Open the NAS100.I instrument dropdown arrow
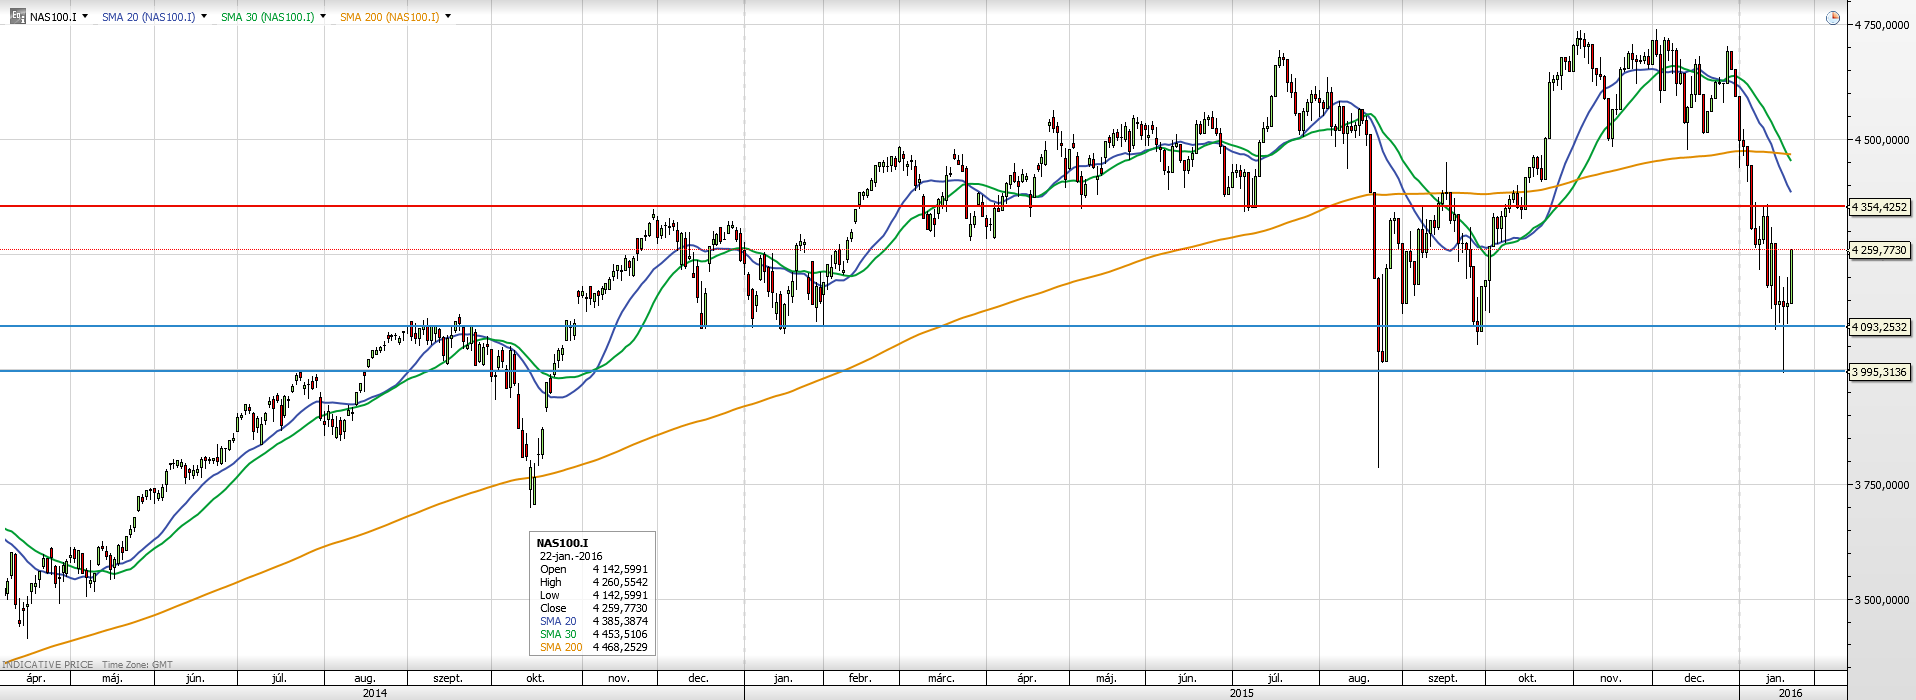 [85, 17]
